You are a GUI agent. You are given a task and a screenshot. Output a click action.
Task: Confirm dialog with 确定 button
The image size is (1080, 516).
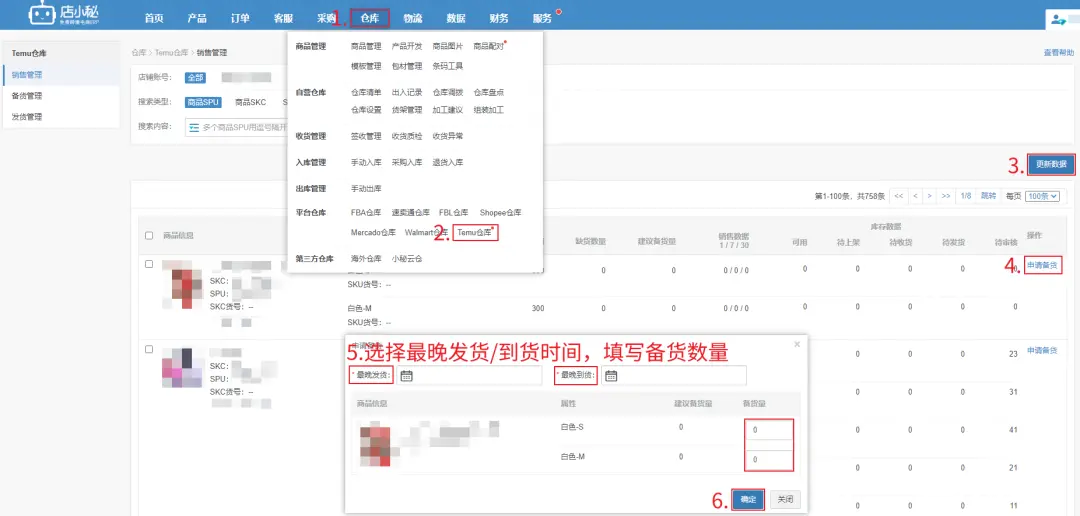[x=748, y=499]
